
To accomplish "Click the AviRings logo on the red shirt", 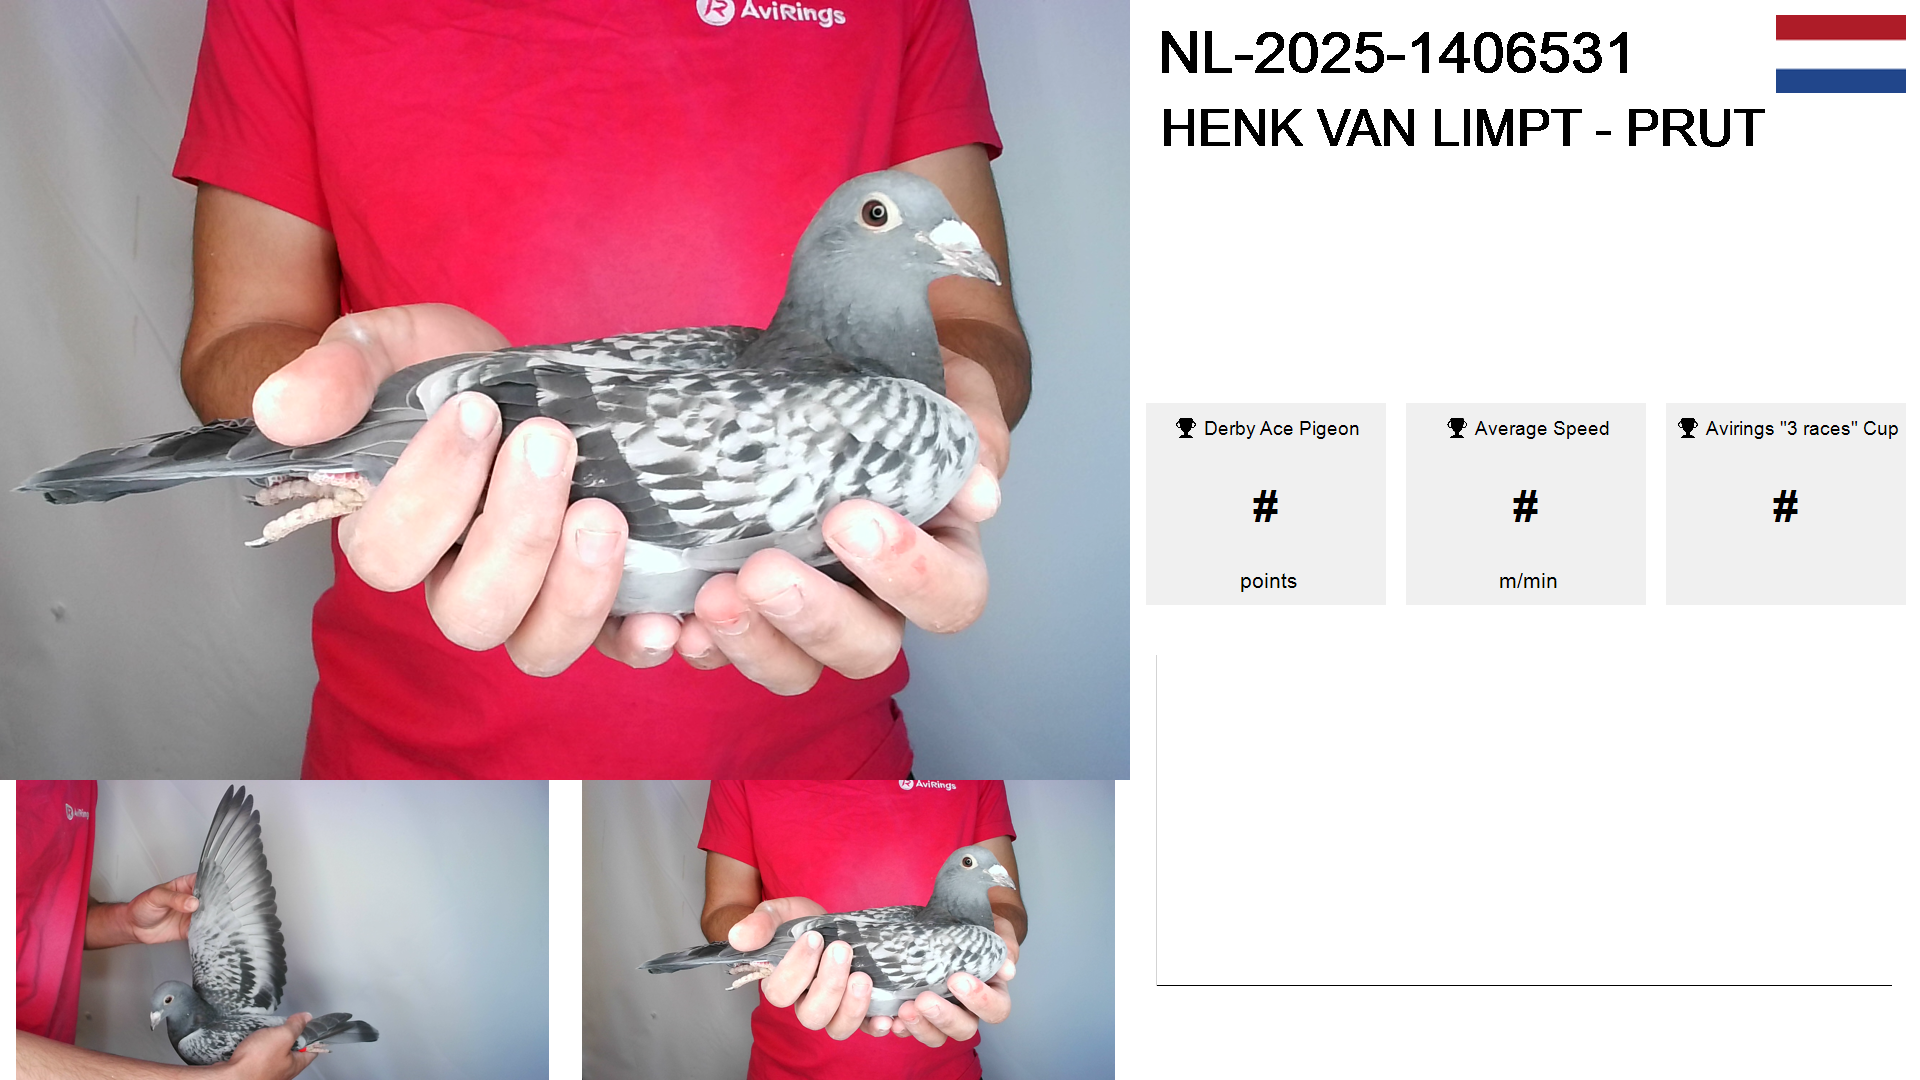I will click(x=771, y=12).
